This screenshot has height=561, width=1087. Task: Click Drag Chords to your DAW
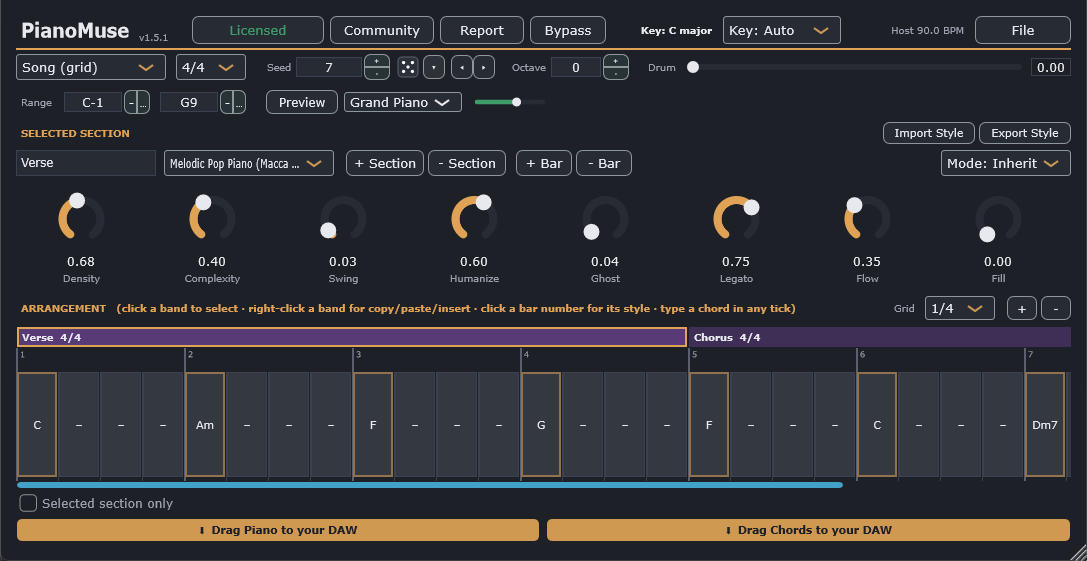[808, 530]
